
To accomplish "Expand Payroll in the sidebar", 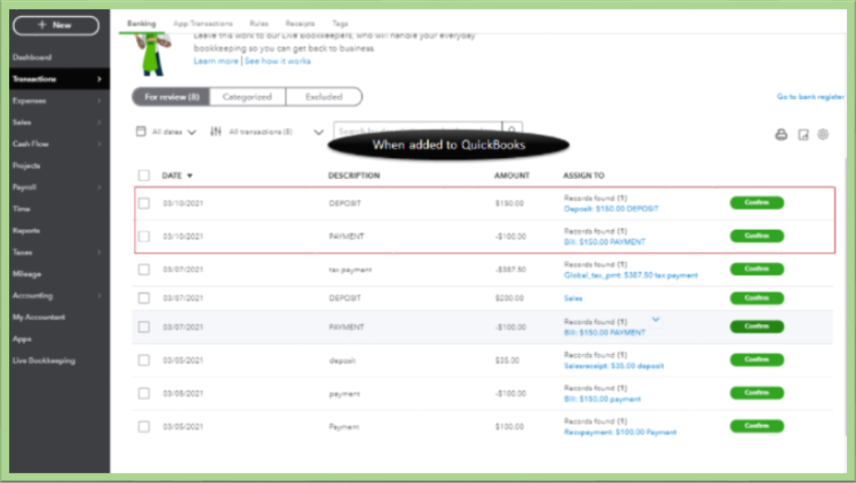I will 99,187.
